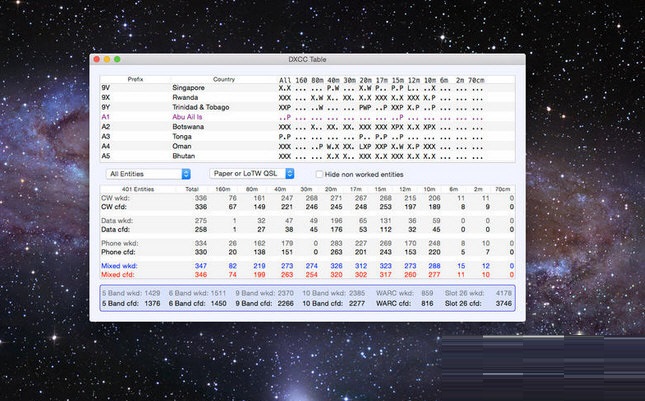Click the 6 Band cfd value 1450
The image size is (645, 401).
218,304
